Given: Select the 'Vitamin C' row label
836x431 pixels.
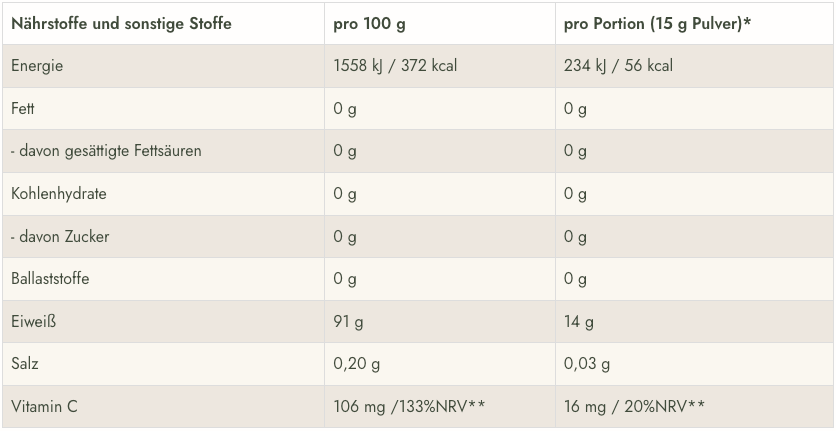Looking at the screenshot, I should tap(44, 406).
